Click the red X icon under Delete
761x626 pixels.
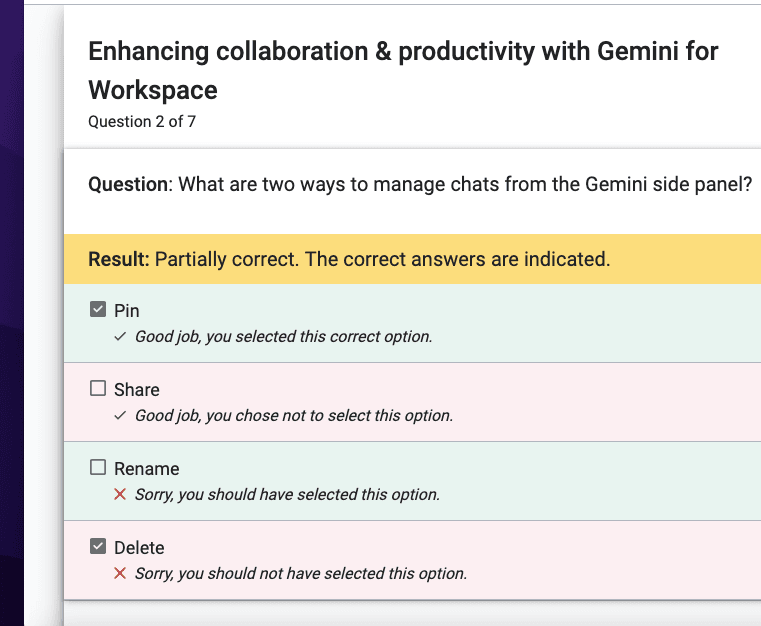click(120, 574)
